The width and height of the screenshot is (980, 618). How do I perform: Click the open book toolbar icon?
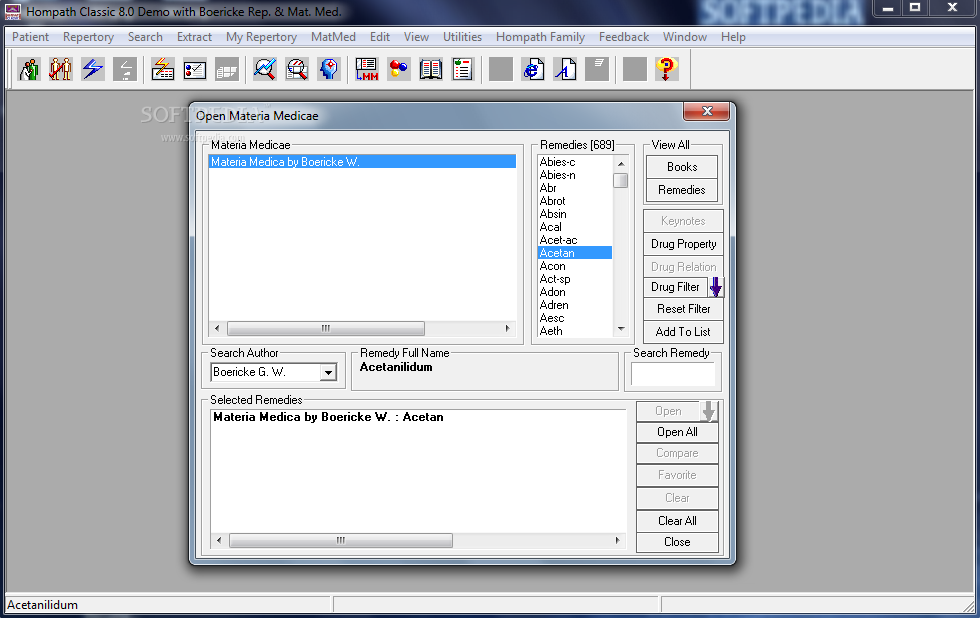tap(431, 69)
